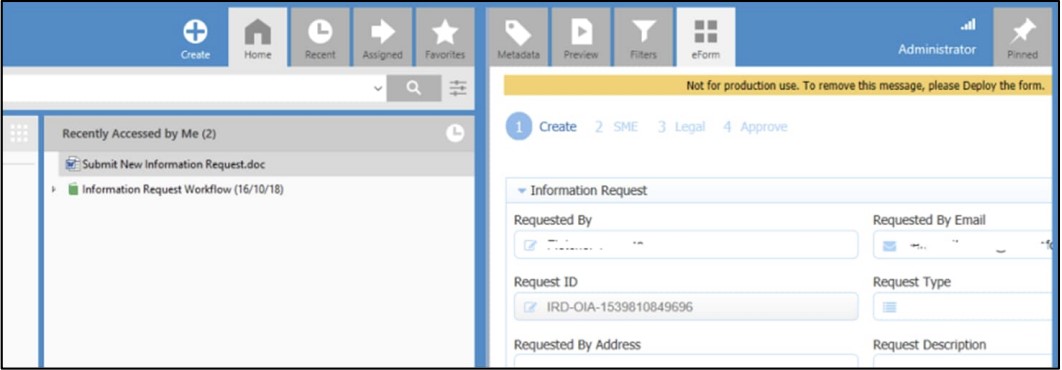Click the signal strength icon above Administrator
Image resolution: width=1062 pixels, height=370 pixels.
point(968,25)
